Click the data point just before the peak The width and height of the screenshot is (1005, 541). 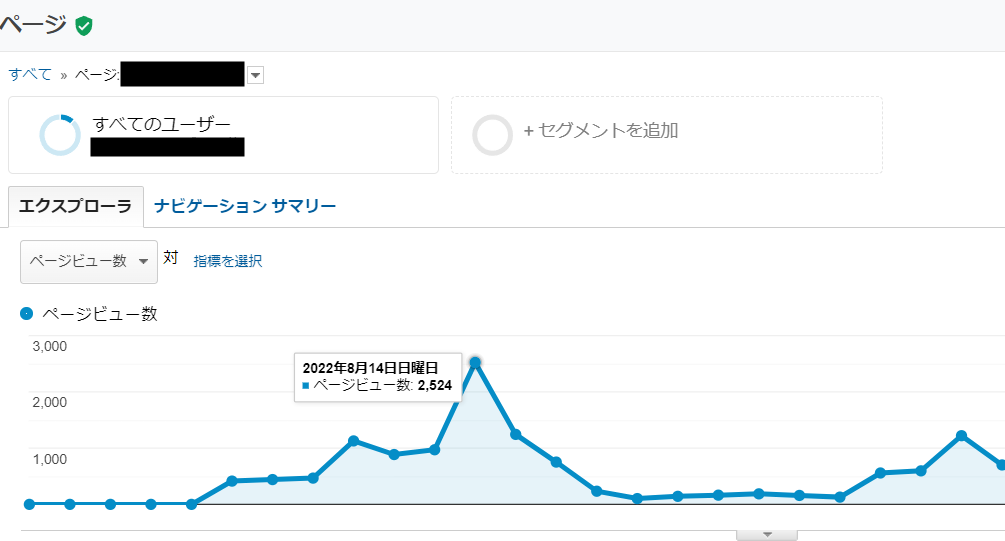point(435,449)
